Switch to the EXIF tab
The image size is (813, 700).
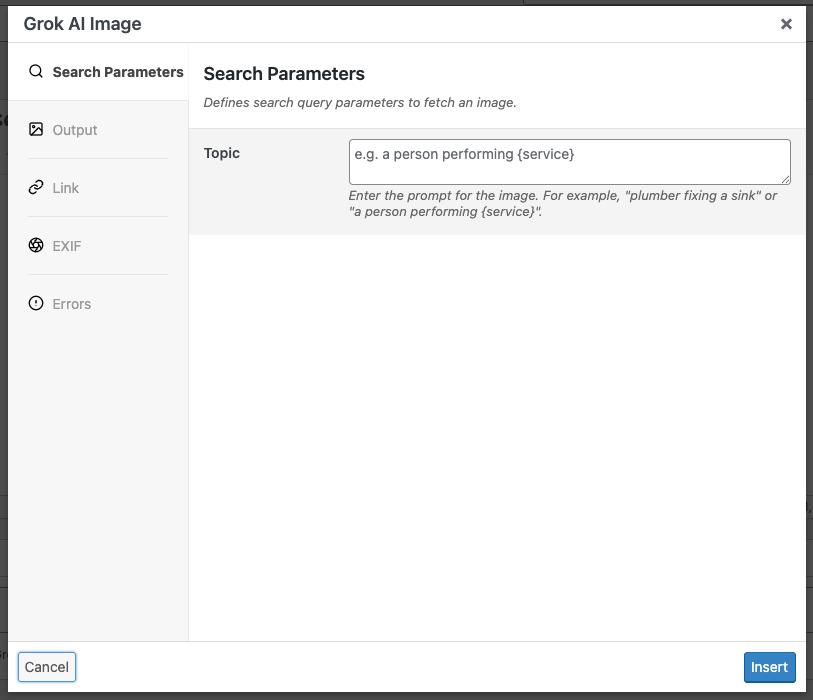pyautogui.click(x=98, y=246)
